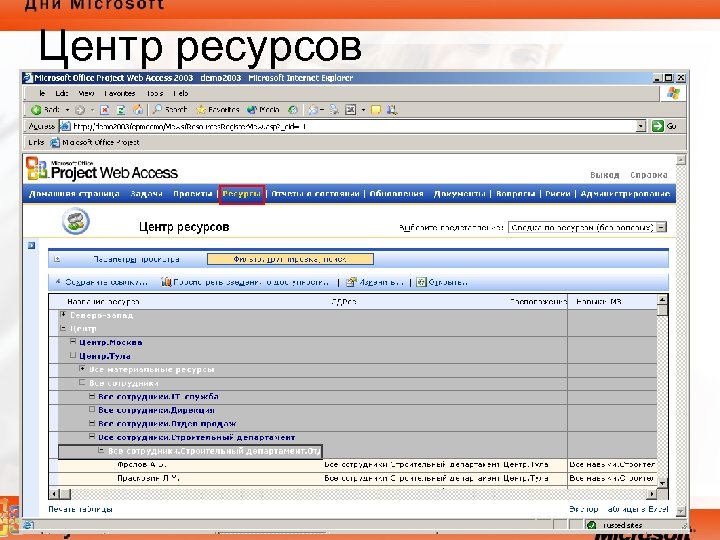720x540 pixels.
Task: Click the Windows flag logo in IE
Action: tap(673, 94)
